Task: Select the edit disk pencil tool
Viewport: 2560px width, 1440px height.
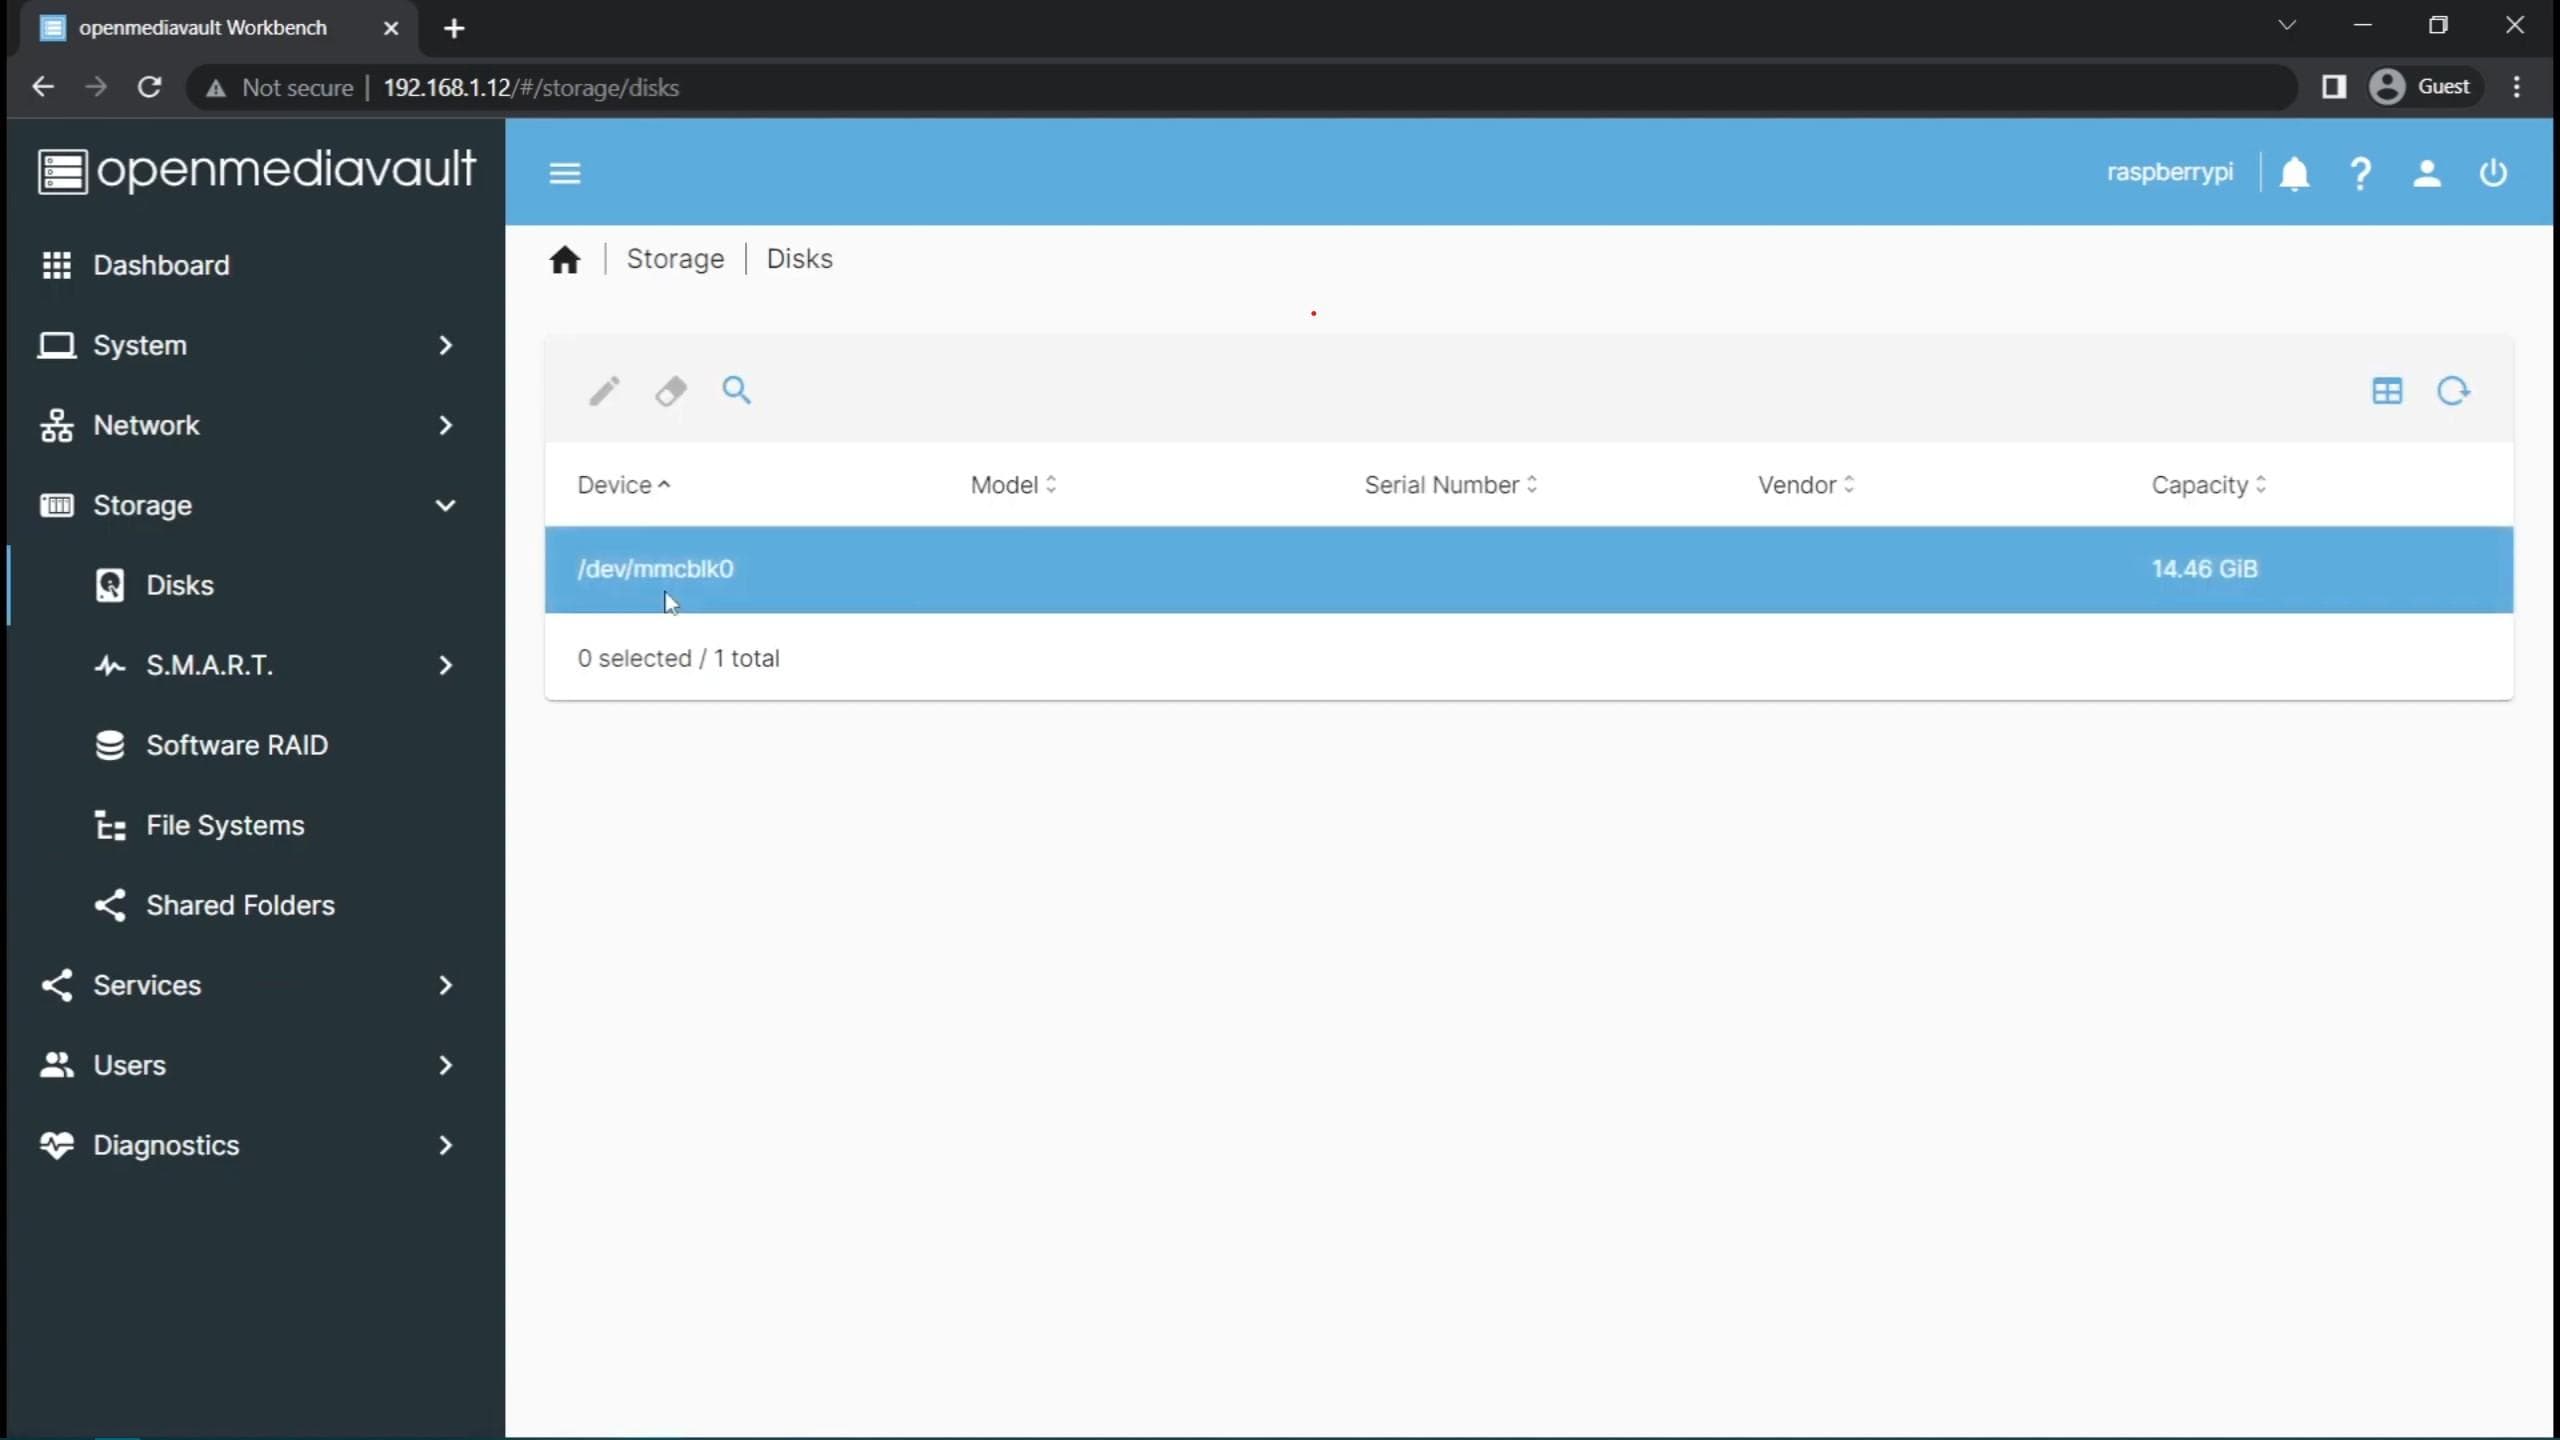Action: pyautogui.click(x=604, y=390)
